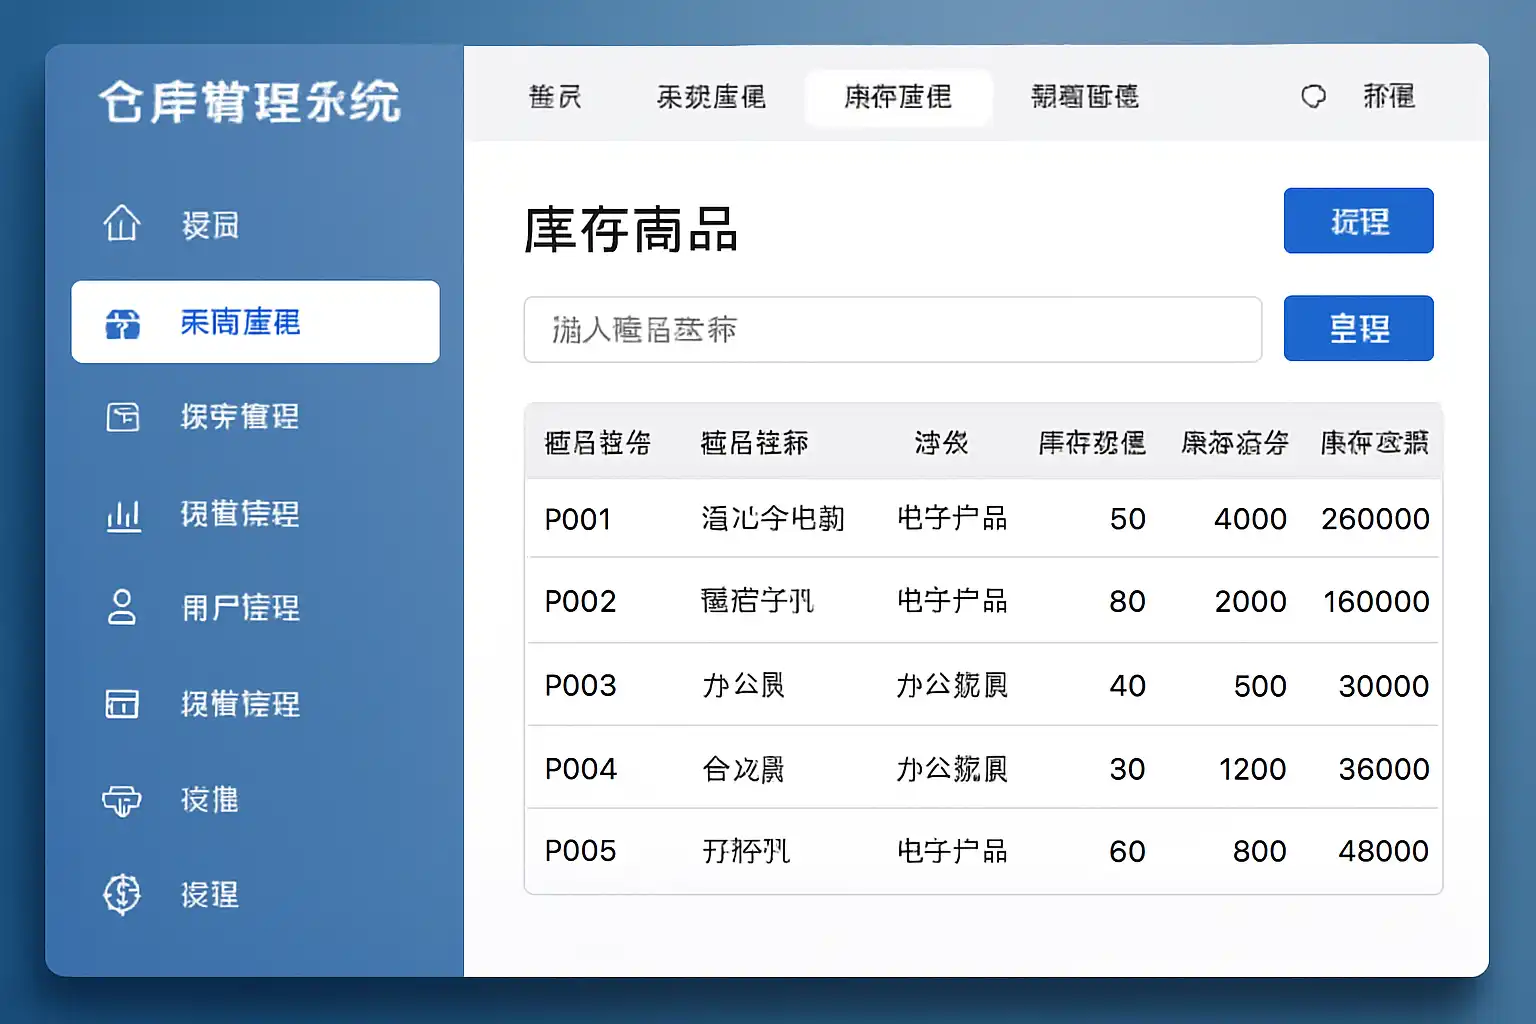Click the P005 product code cell
The width and height of the screenshot is (1536, 1024).
click(x=580, y=851)
